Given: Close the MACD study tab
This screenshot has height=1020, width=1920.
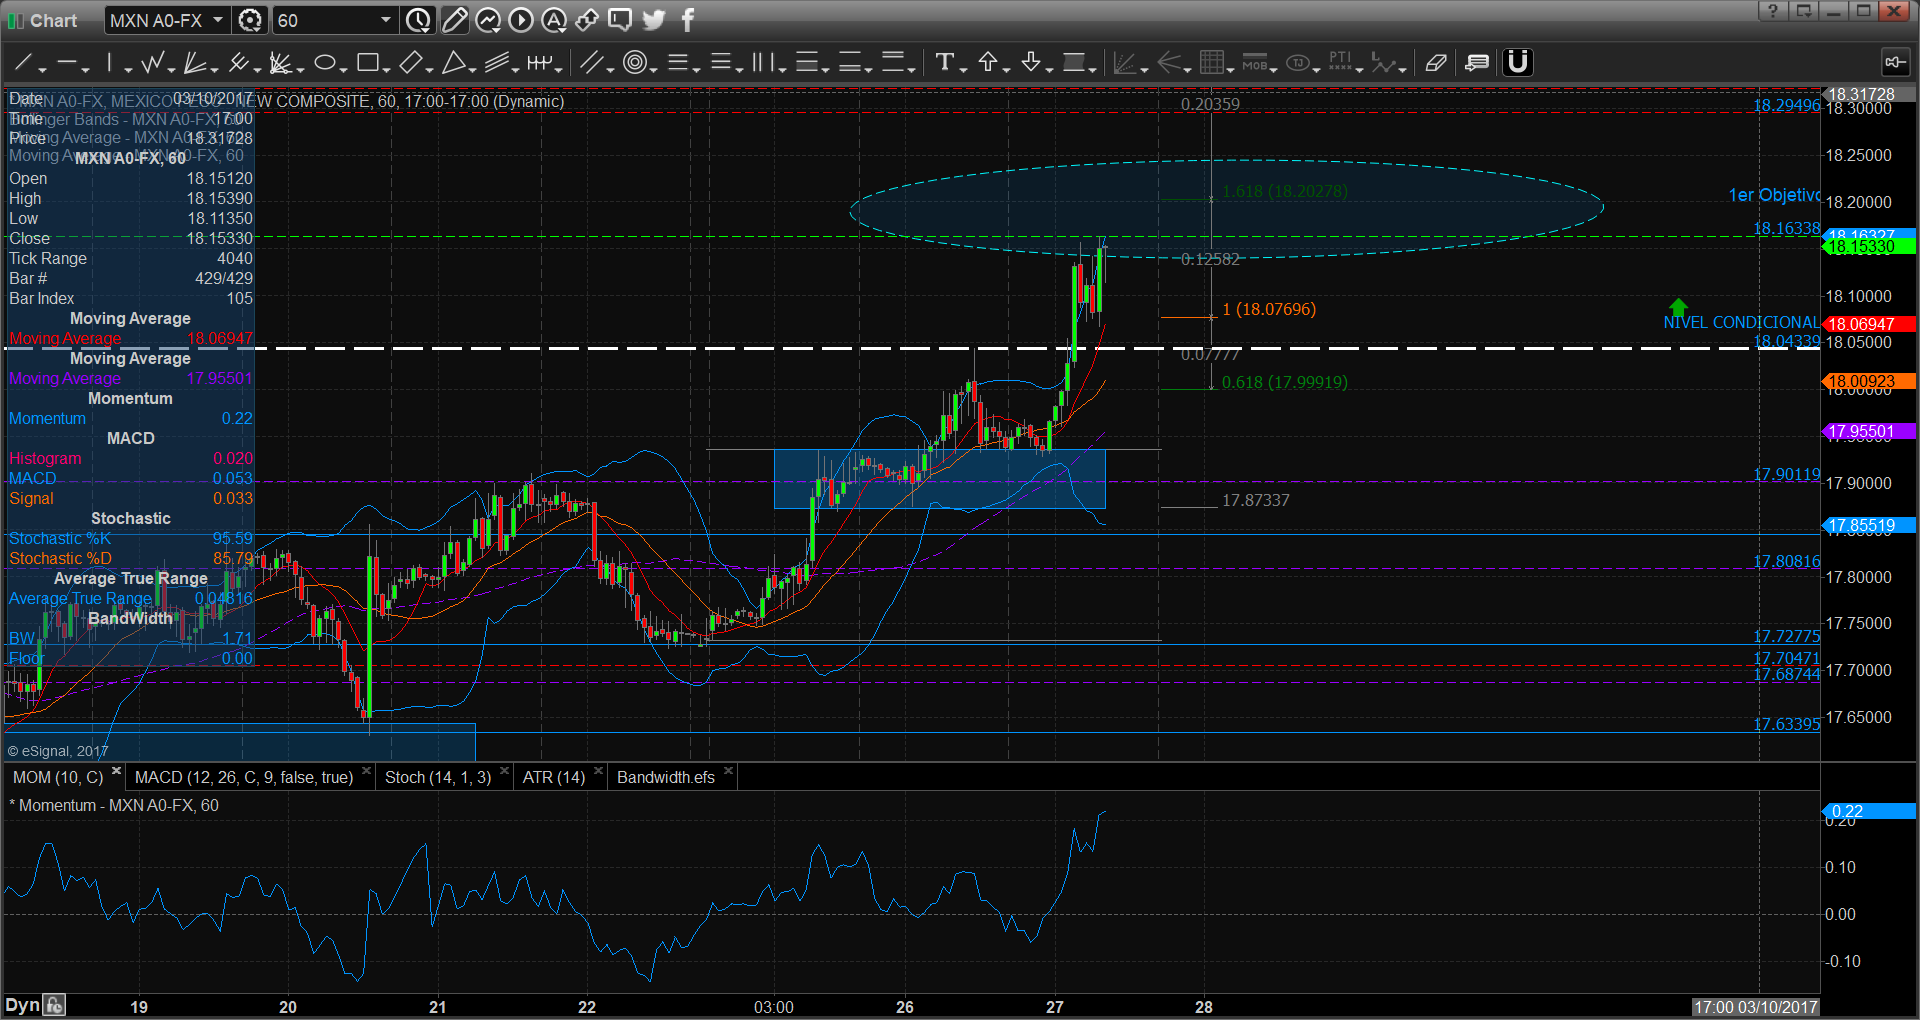Looking at the screenshot, I should tap(366, 771).
